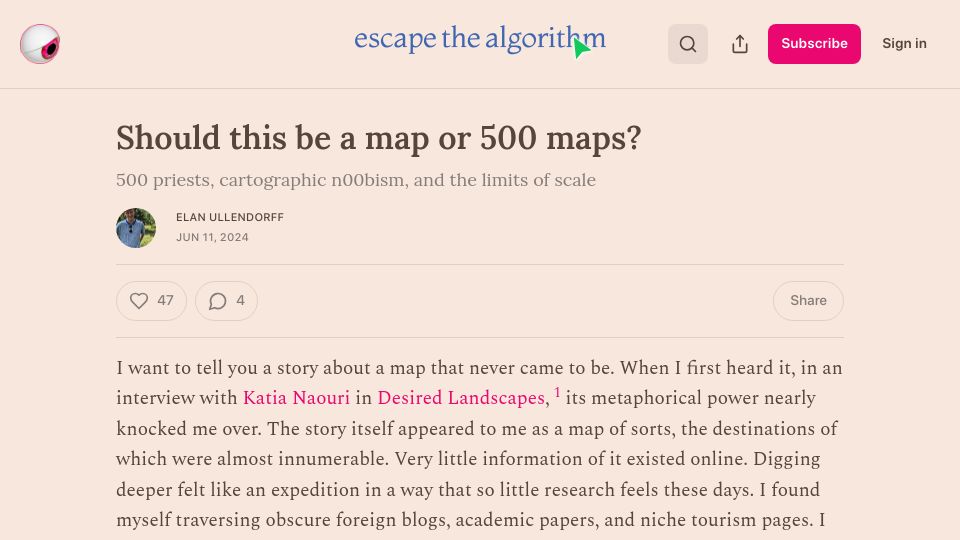
Task: Click the eyeball publication logo
Action: click(x=40, y=44)
